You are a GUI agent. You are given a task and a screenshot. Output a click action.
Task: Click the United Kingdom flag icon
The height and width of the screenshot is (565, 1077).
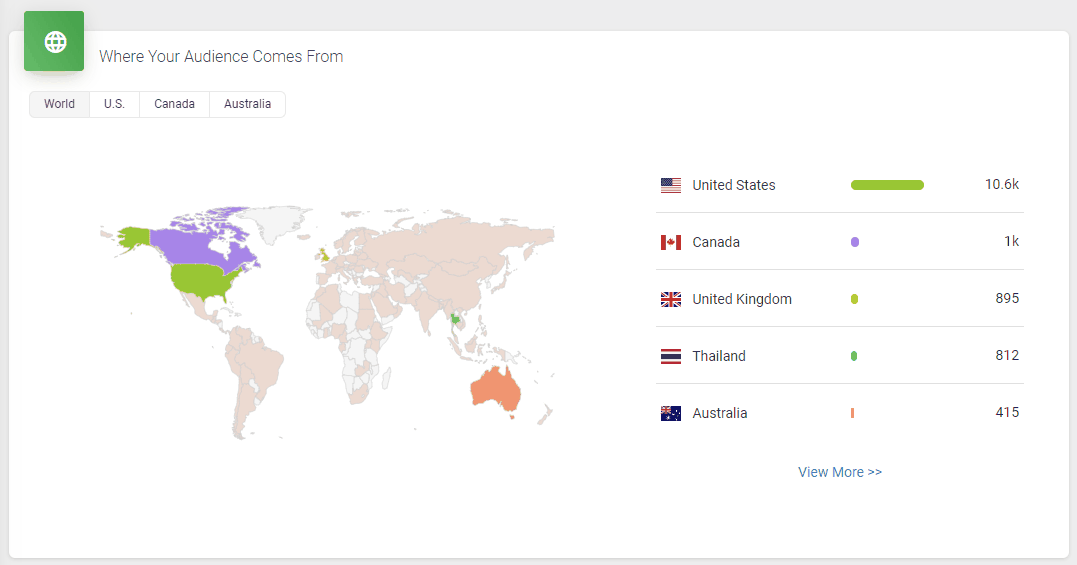pyautogui.click(x=670, y=299)
